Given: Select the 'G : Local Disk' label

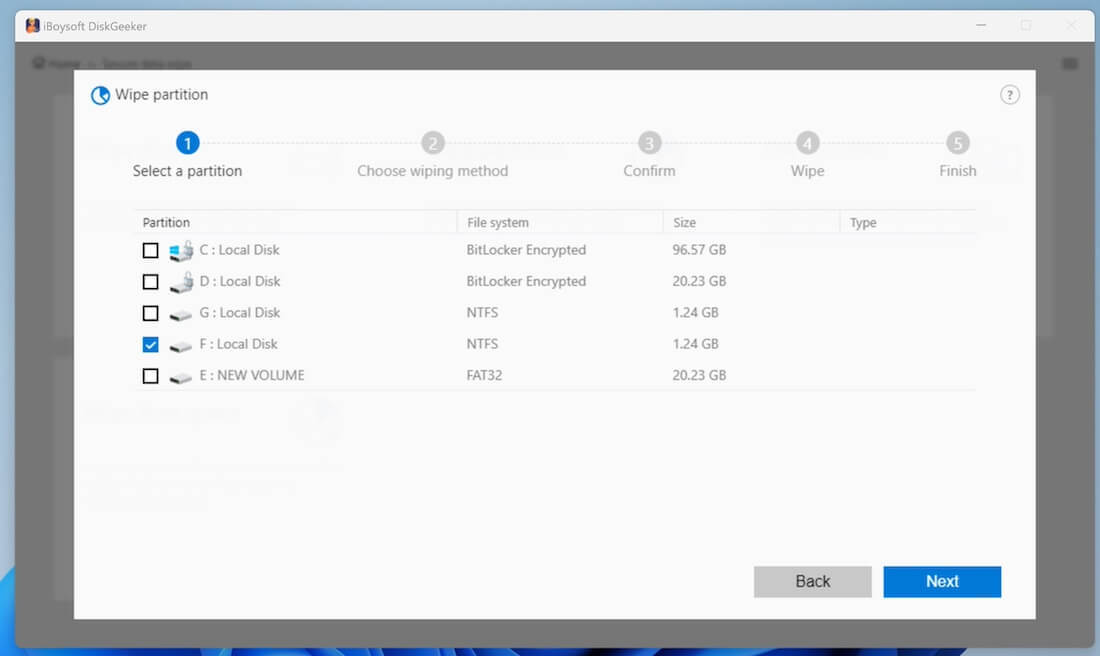Looking at the screenshot, I should pos(240,313).
